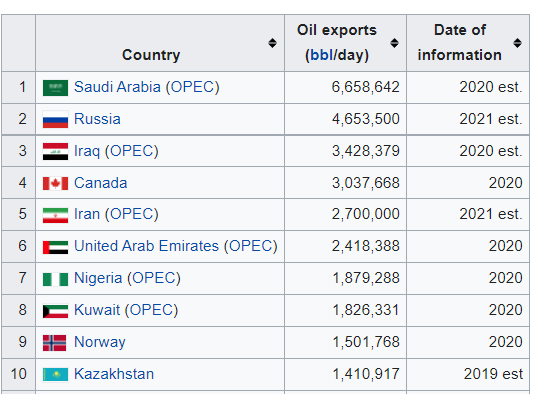Select the 6,658,642 export value cell

345,87
